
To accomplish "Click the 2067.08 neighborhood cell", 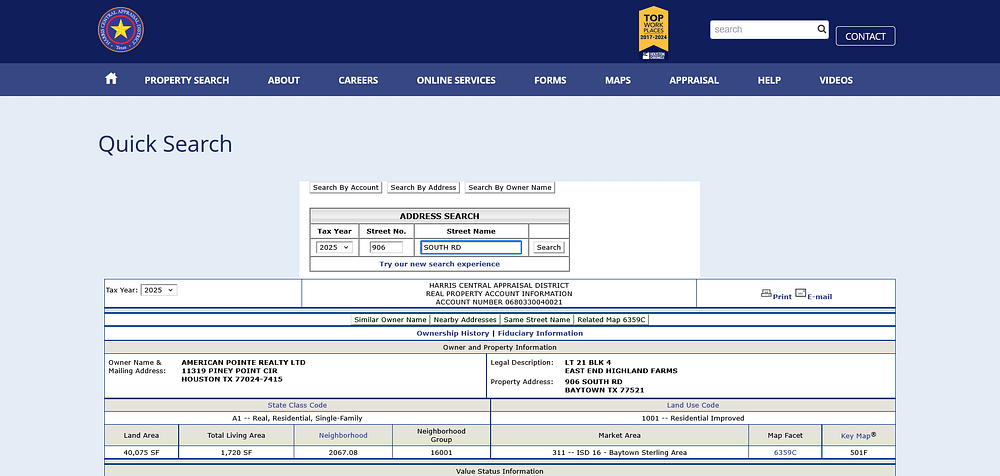I will (343, 452).
